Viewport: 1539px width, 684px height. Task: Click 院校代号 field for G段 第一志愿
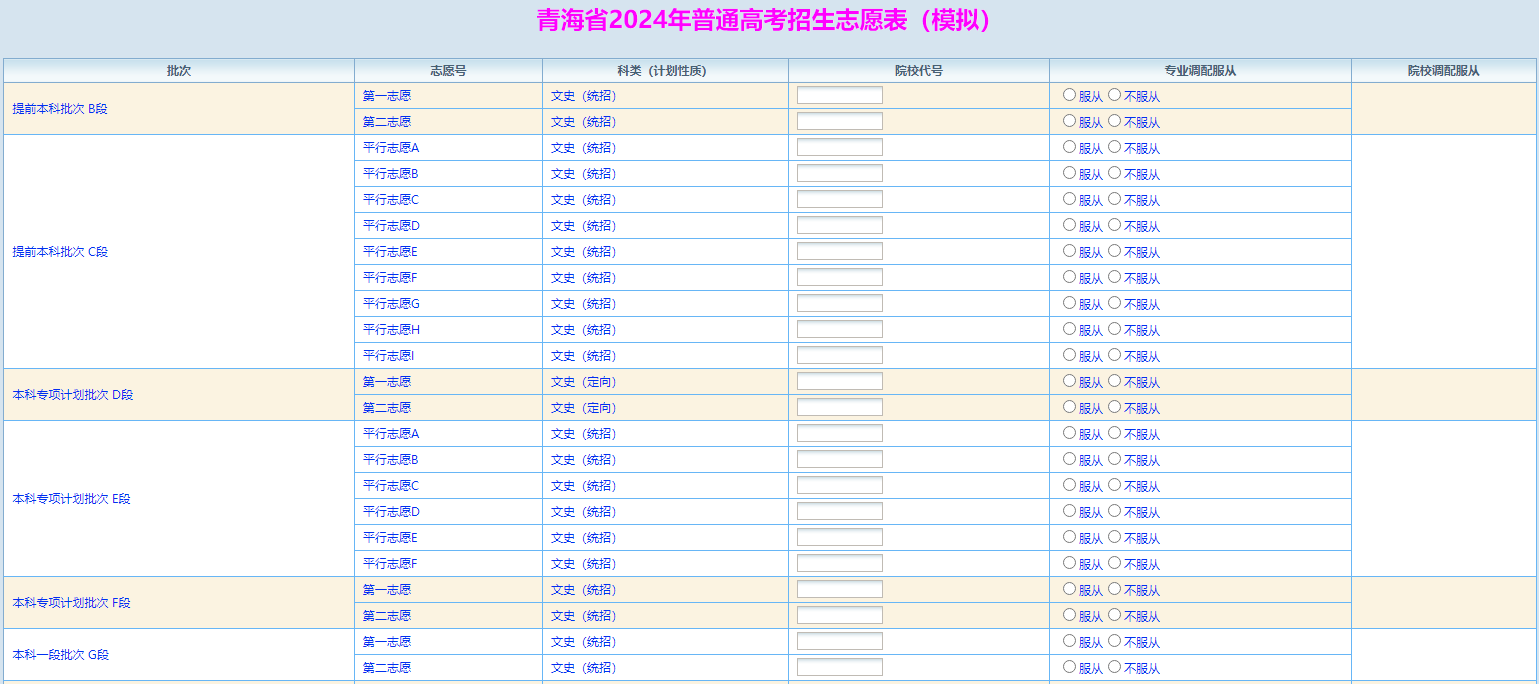[x=839, y=641]
